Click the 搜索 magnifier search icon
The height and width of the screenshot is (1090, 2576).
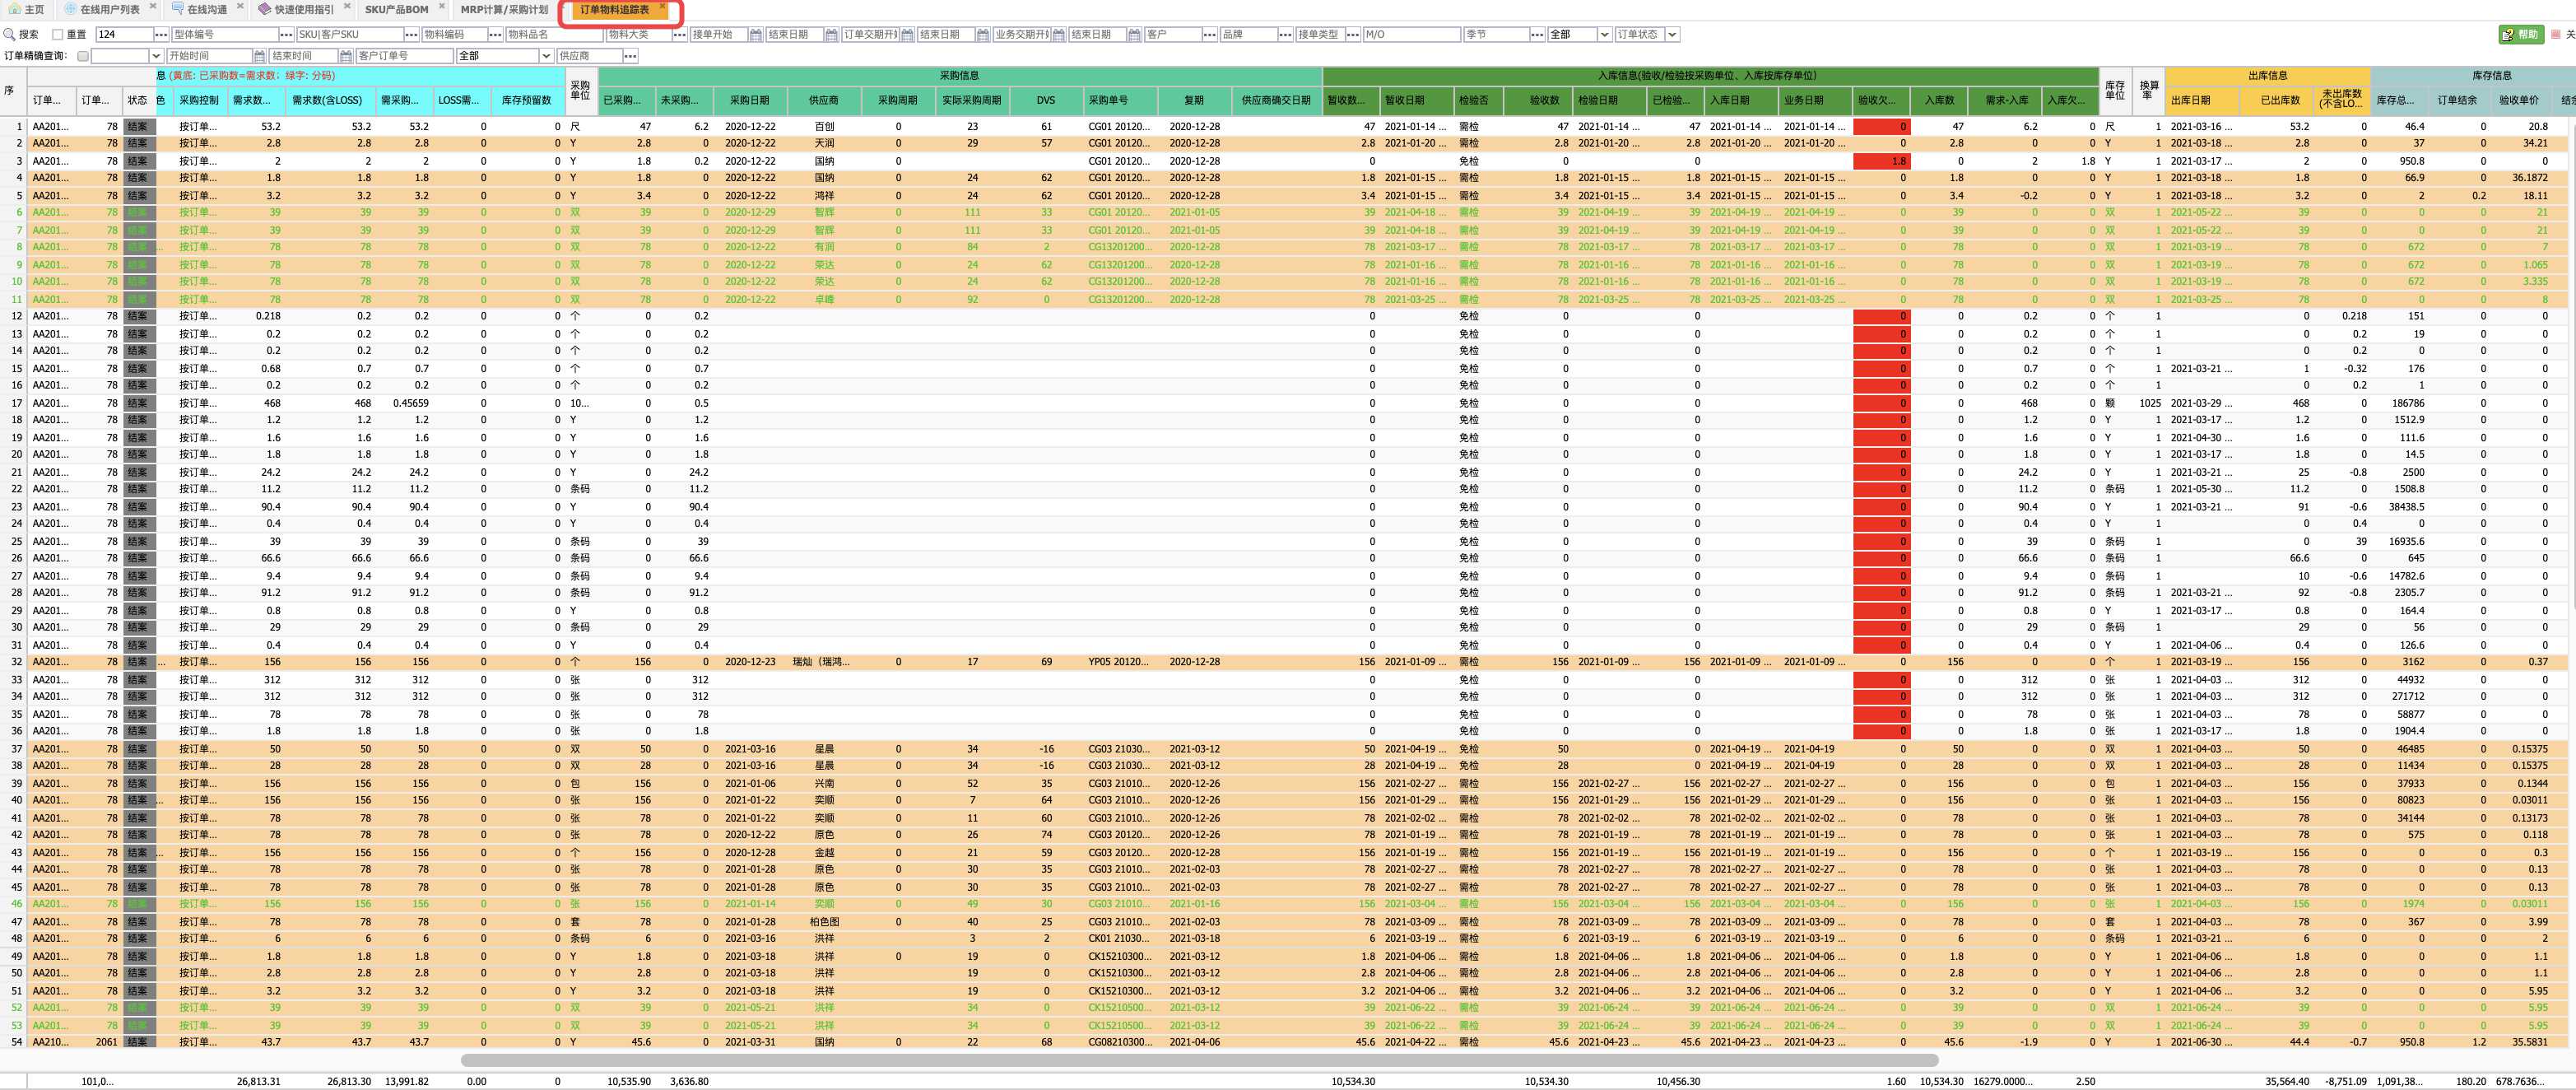point(10,34)
